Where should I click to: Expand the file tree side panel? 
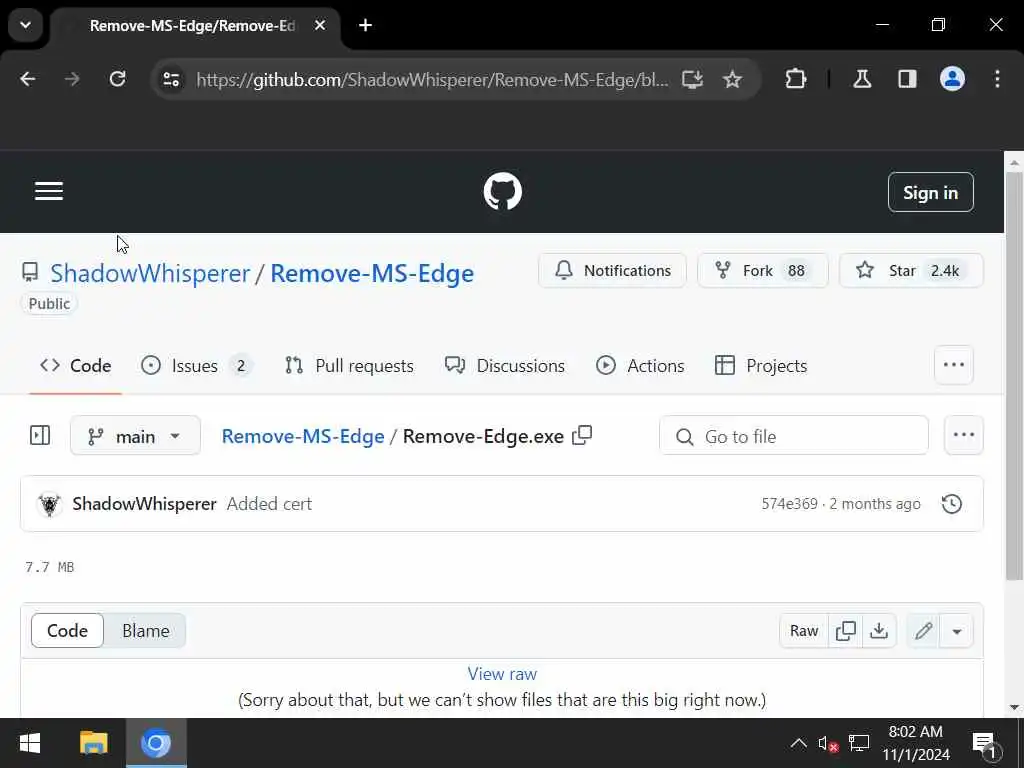click(x=40, y=436)
